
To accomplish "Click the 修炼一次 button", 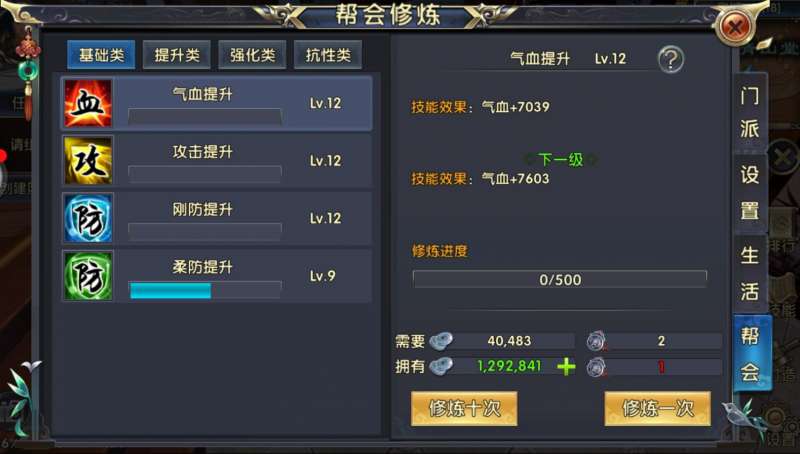I will [x=658, y=409].
